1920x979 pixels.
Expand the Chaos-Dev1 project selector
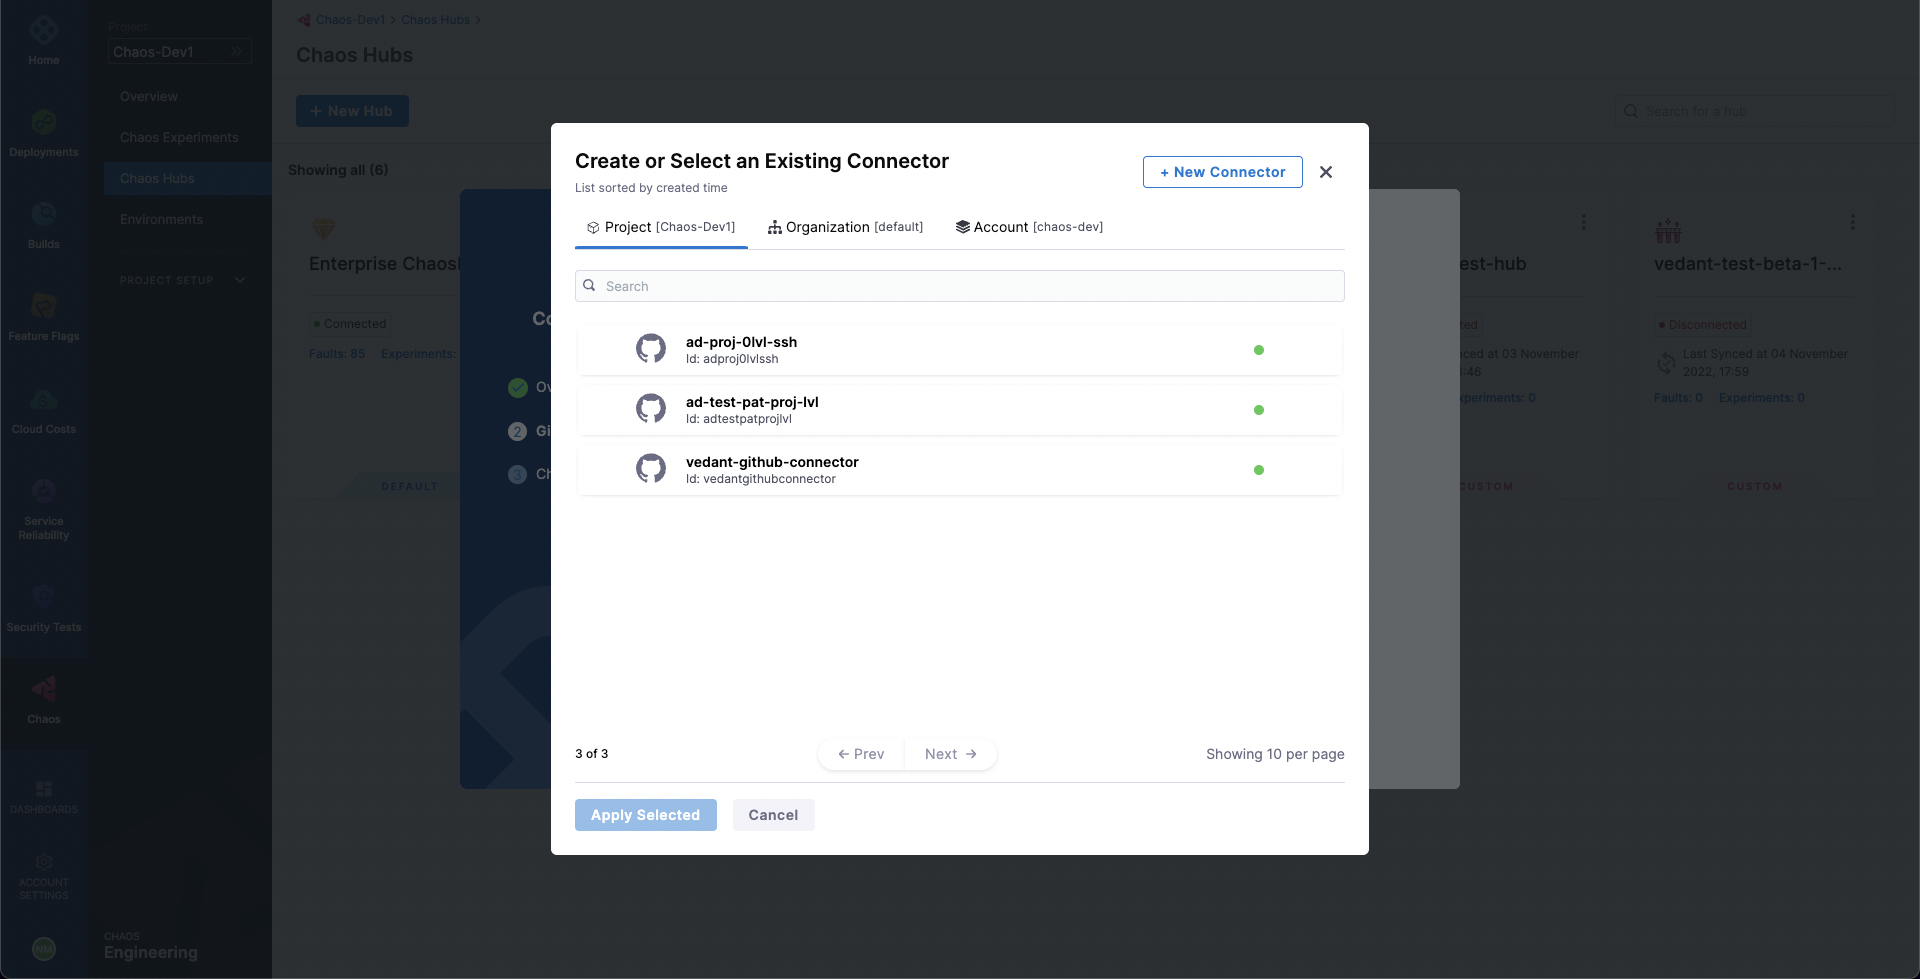pos(180,52)
